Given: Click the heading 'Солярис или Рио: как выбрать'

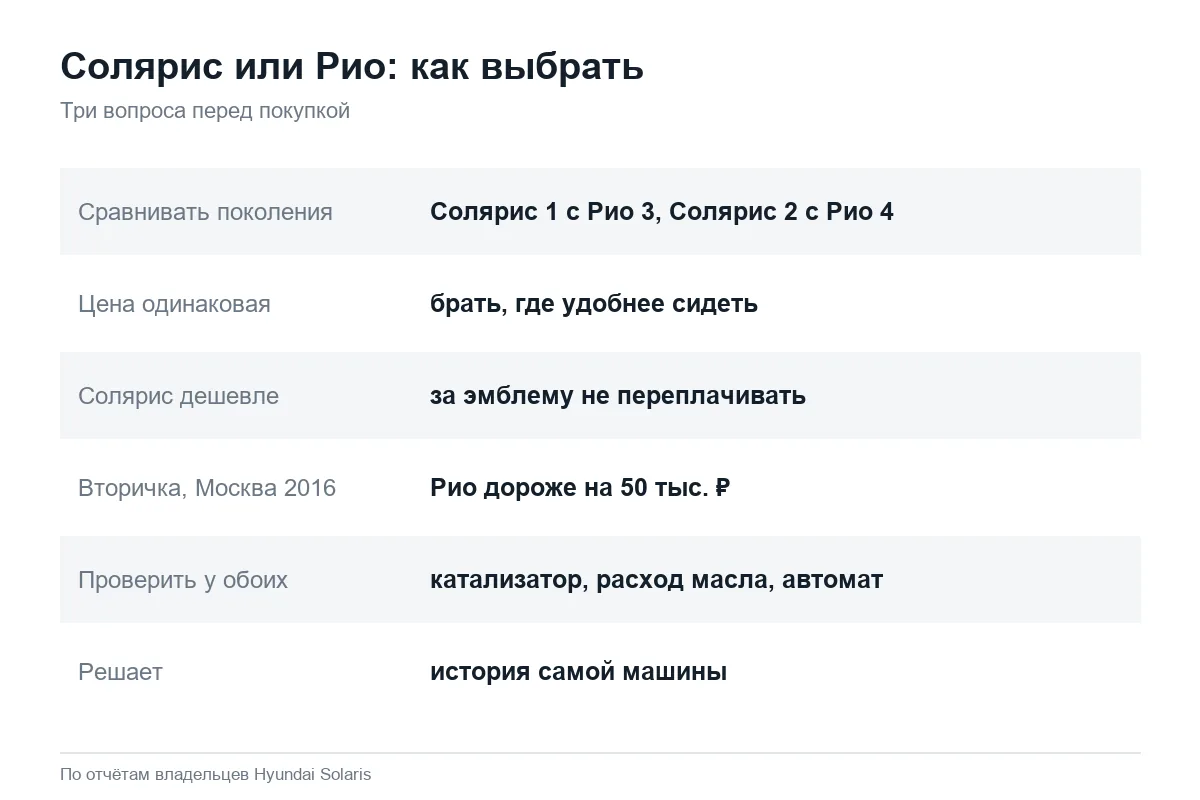Looking at the screenshot, I should [352, 67].
